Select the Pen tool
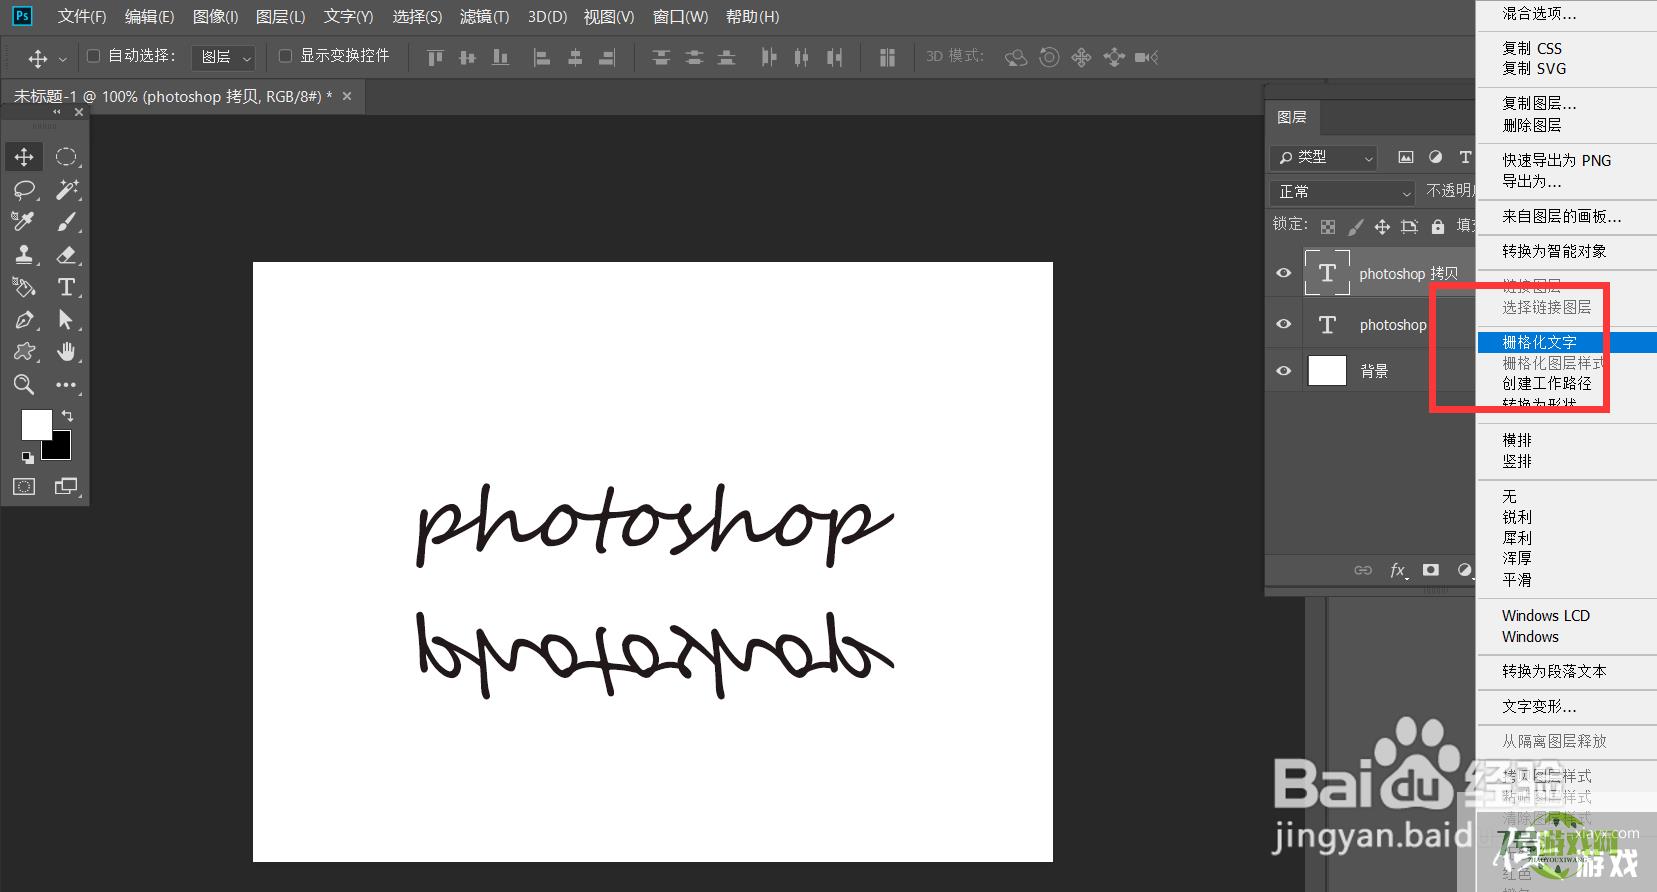This screenshot has width=1657, height=892. pos(24,320)
